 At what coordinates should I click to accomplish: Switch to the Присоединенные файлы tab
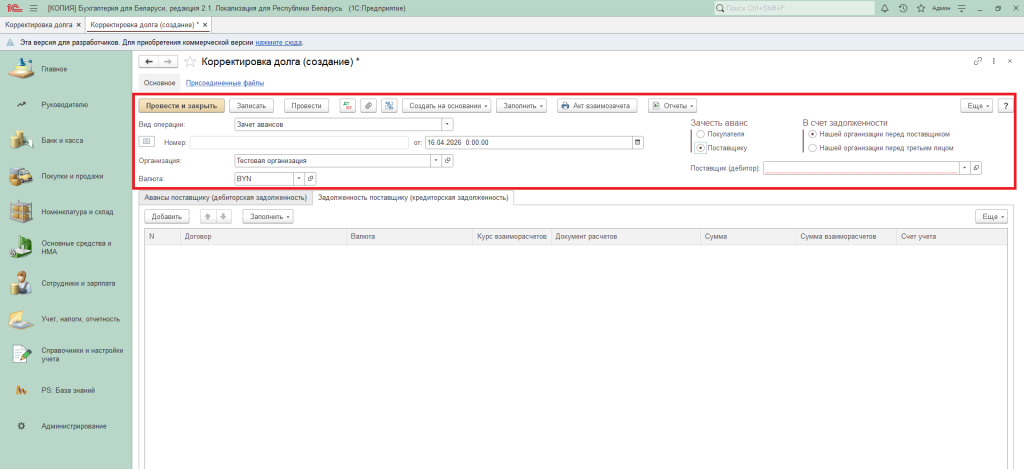click(225, 82)
